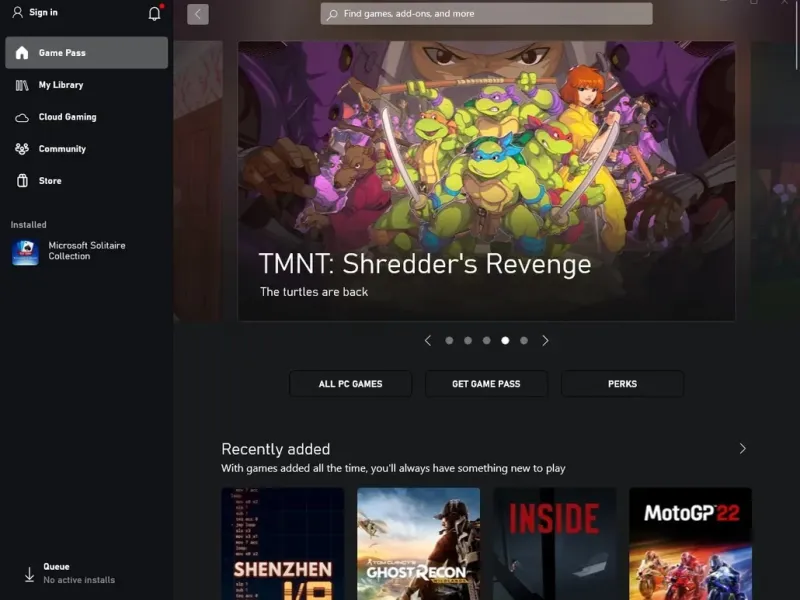Click the No active installs text
This screenshot has width=800, height=600.
(x=79, y=580)
